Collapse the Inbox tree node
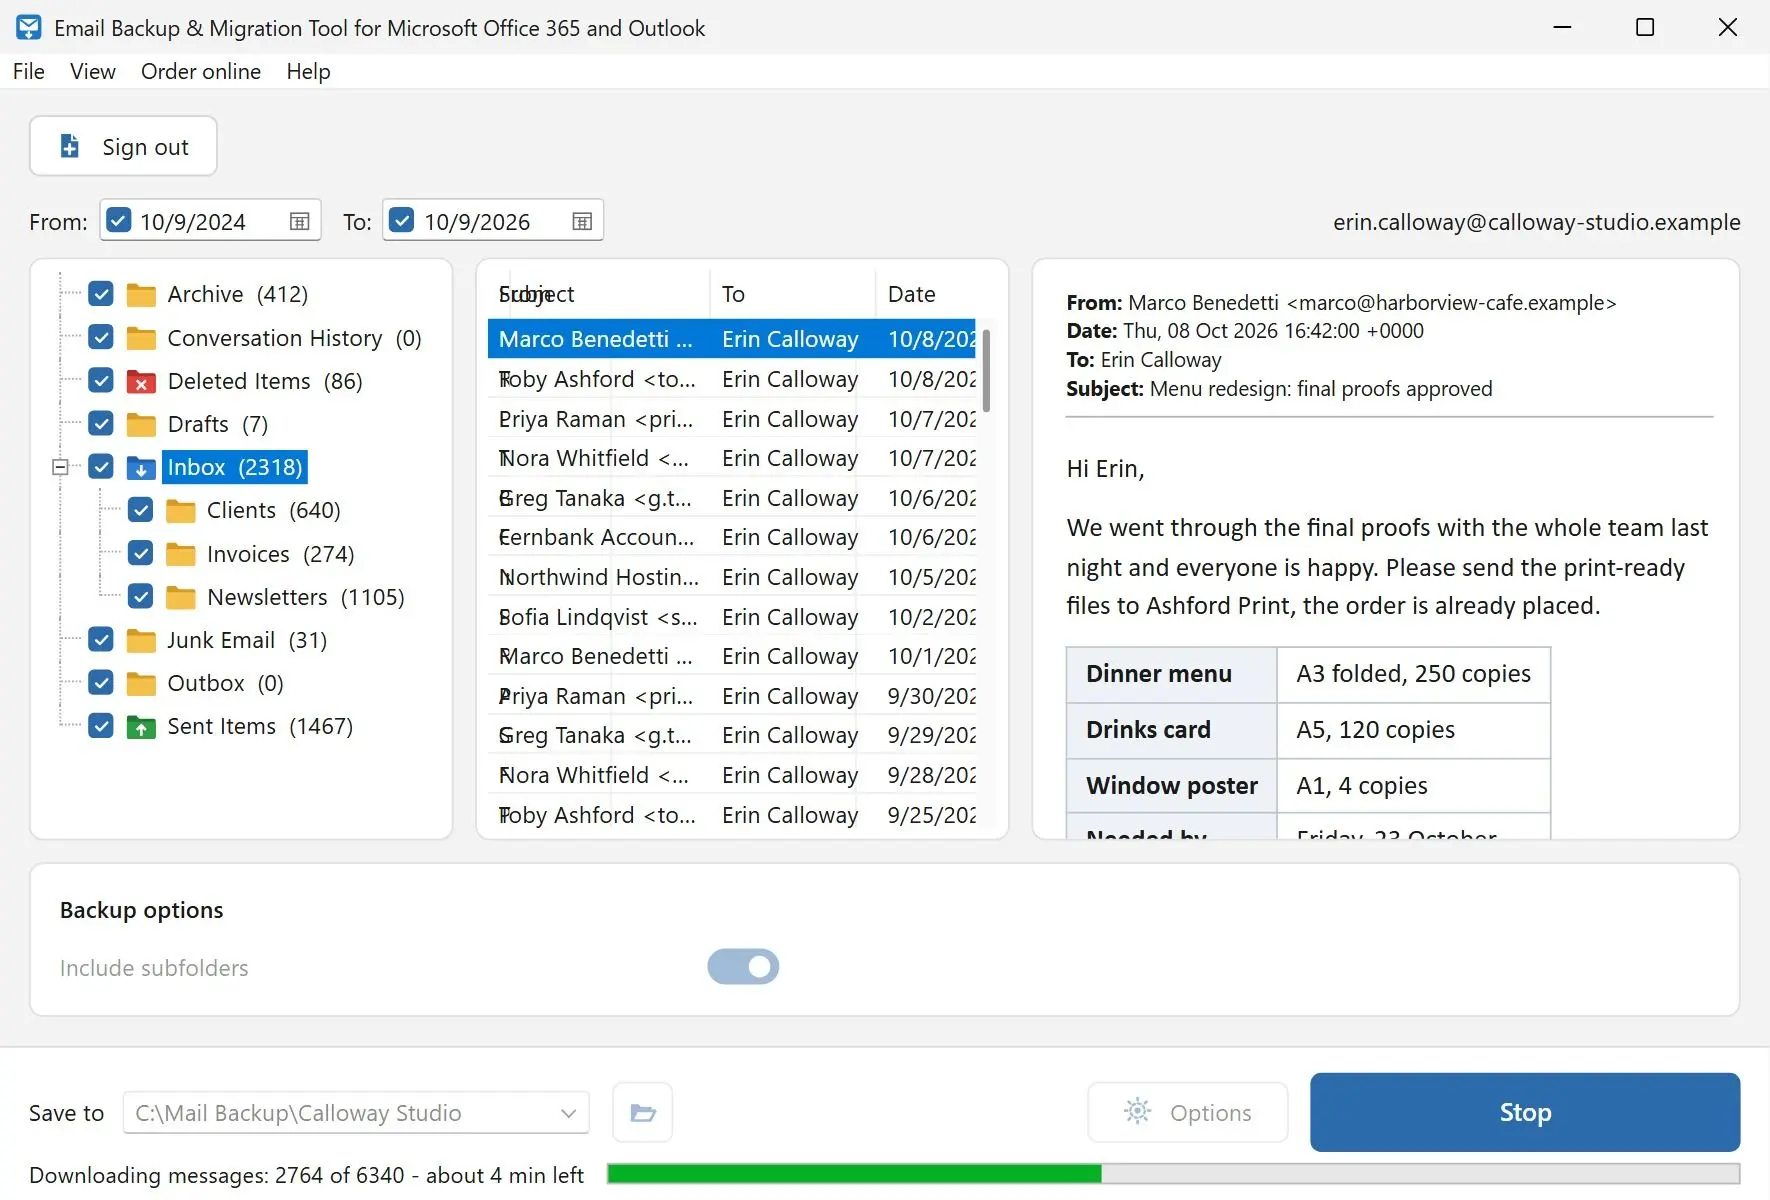The image size is (1770, 1200). tap(61, 467)
